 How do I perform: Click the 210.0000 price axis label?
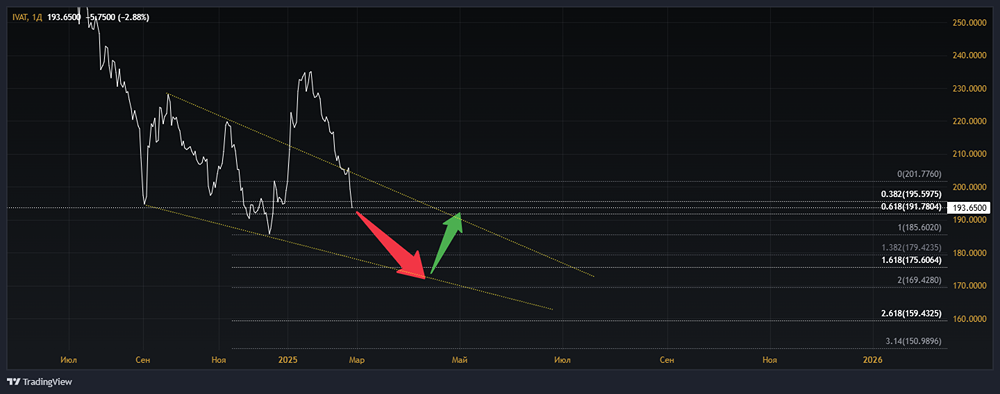[969, 154]
